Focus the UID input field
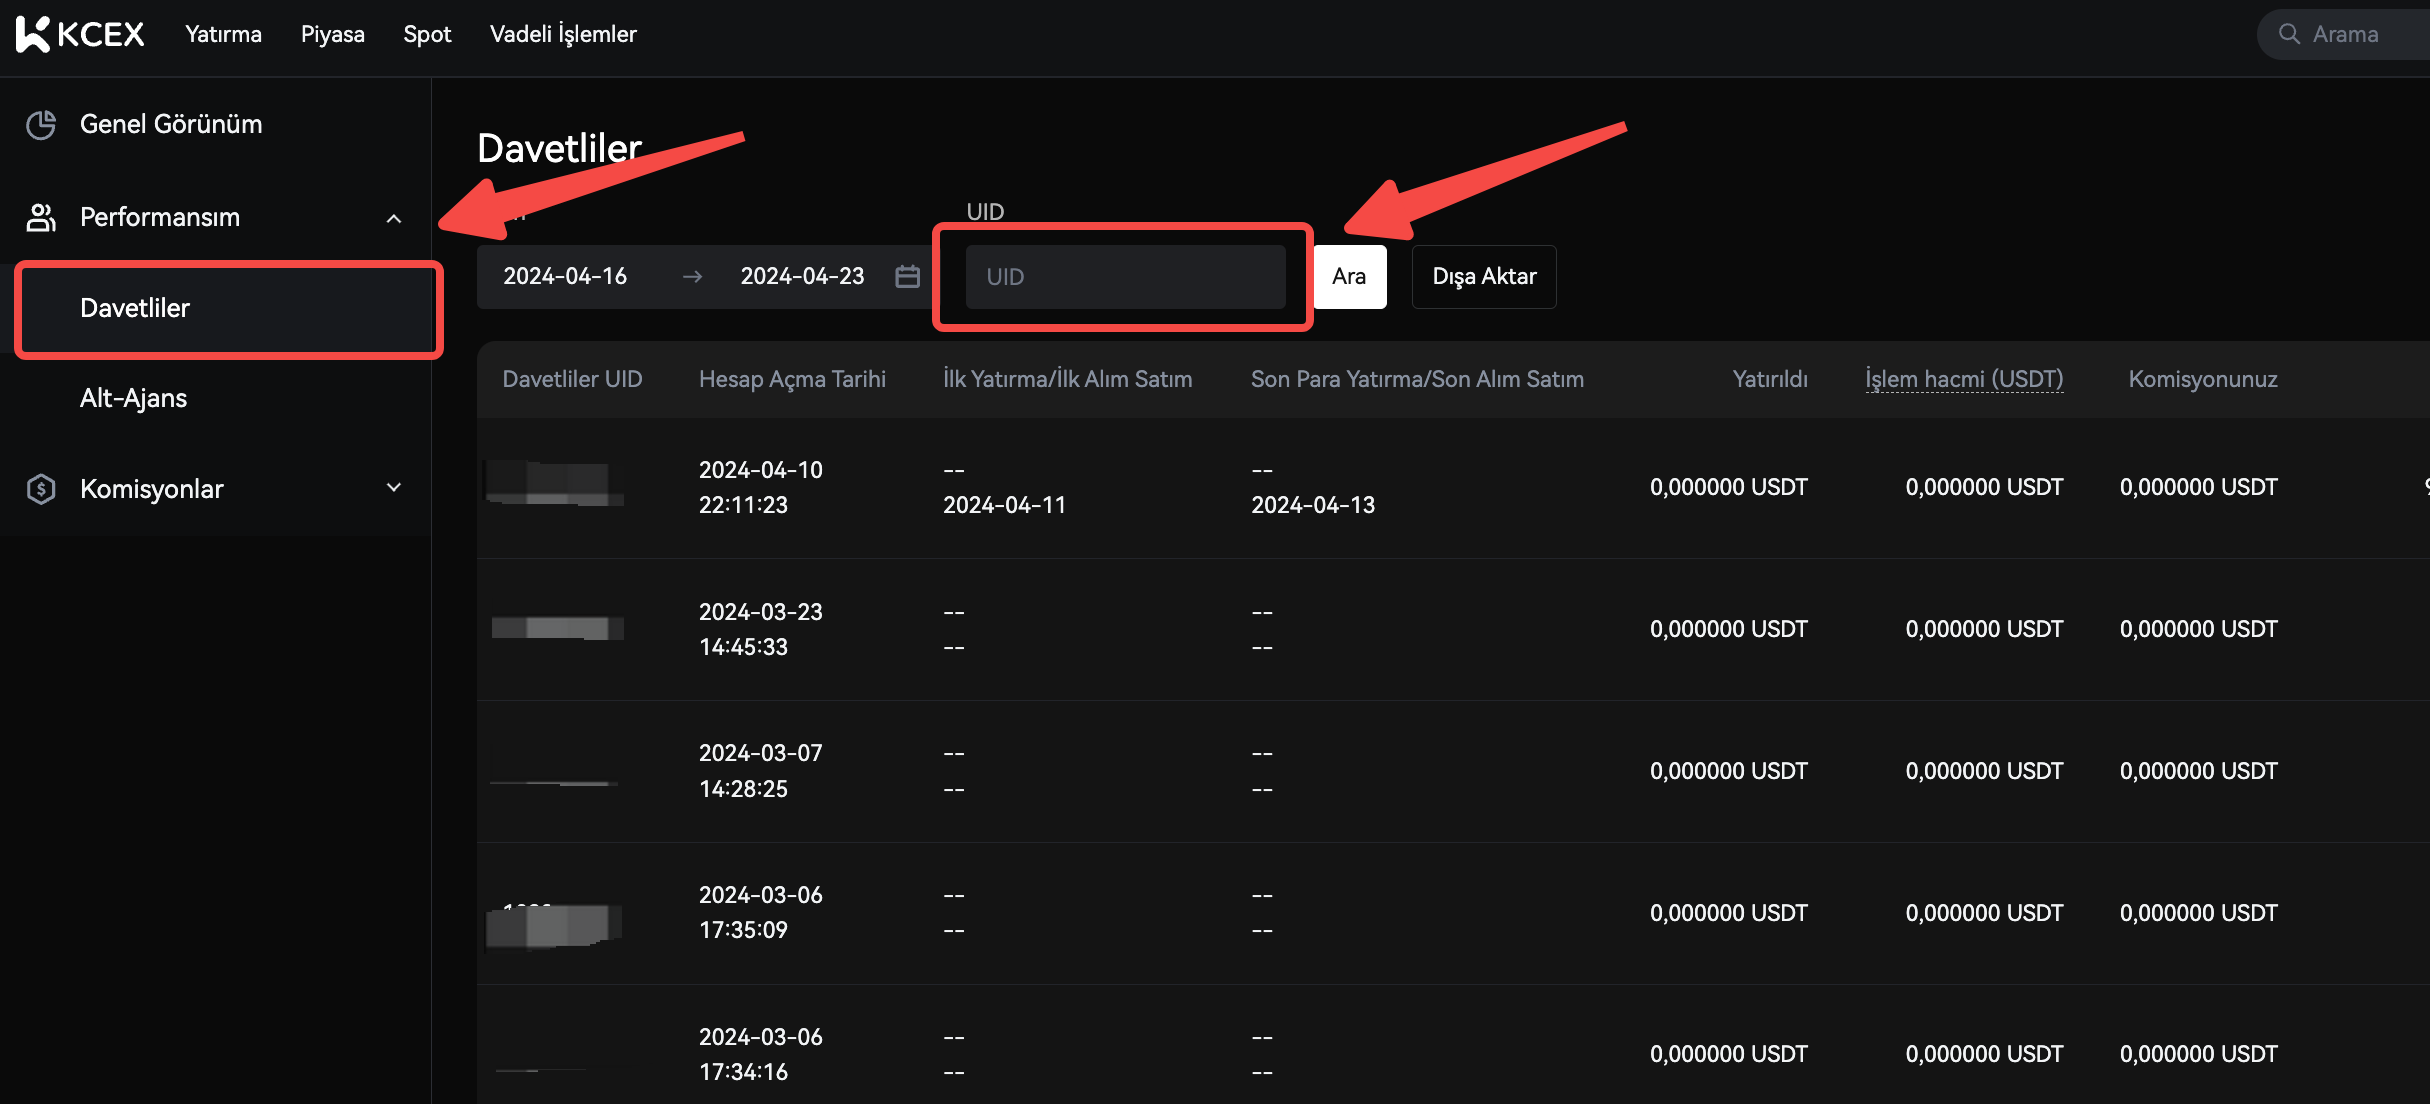The height and width of the screenshot is (1104, 2430). (x=1124, y=277)
